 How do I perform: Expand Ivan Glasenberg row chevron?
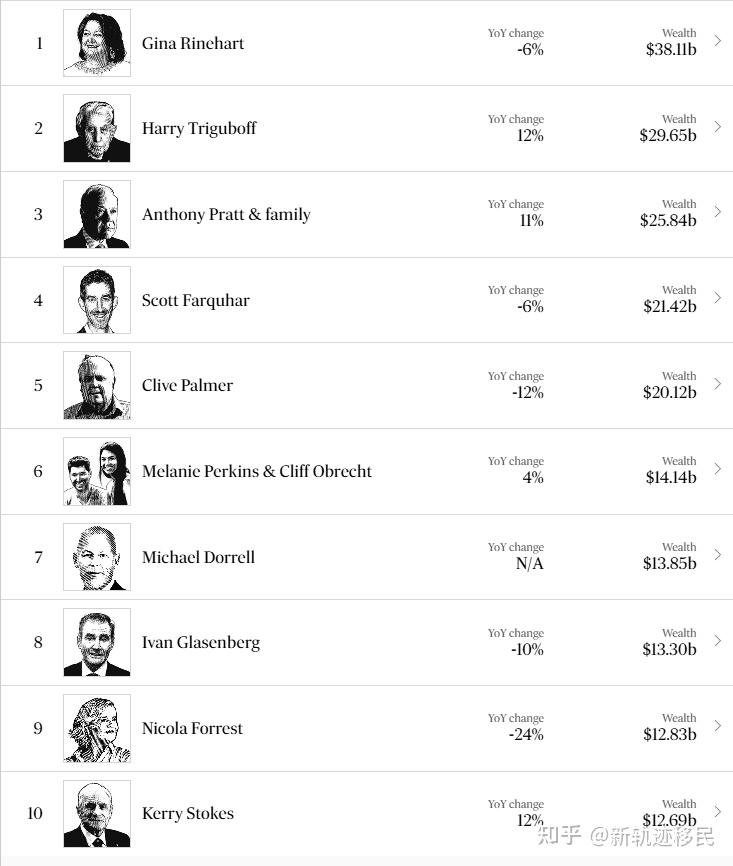click(x=718, y=641)
